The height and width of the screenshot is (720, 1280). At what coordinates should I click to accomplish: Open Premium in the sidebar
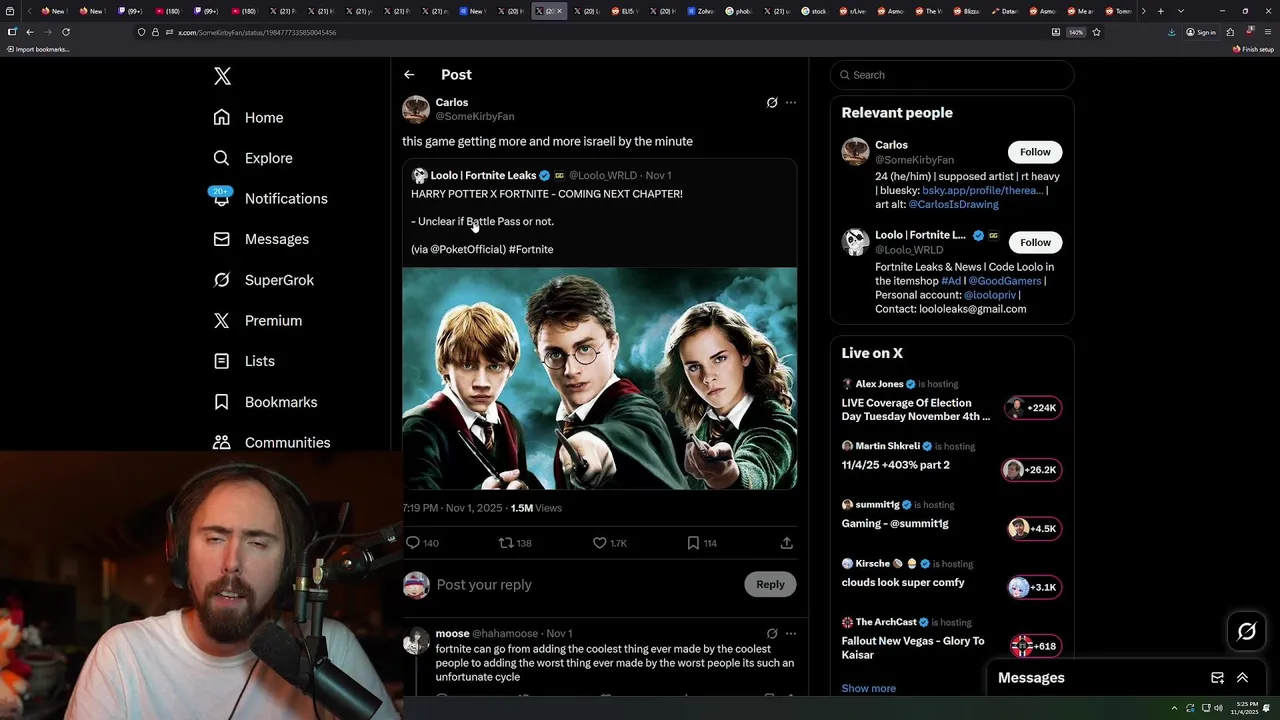258,320
